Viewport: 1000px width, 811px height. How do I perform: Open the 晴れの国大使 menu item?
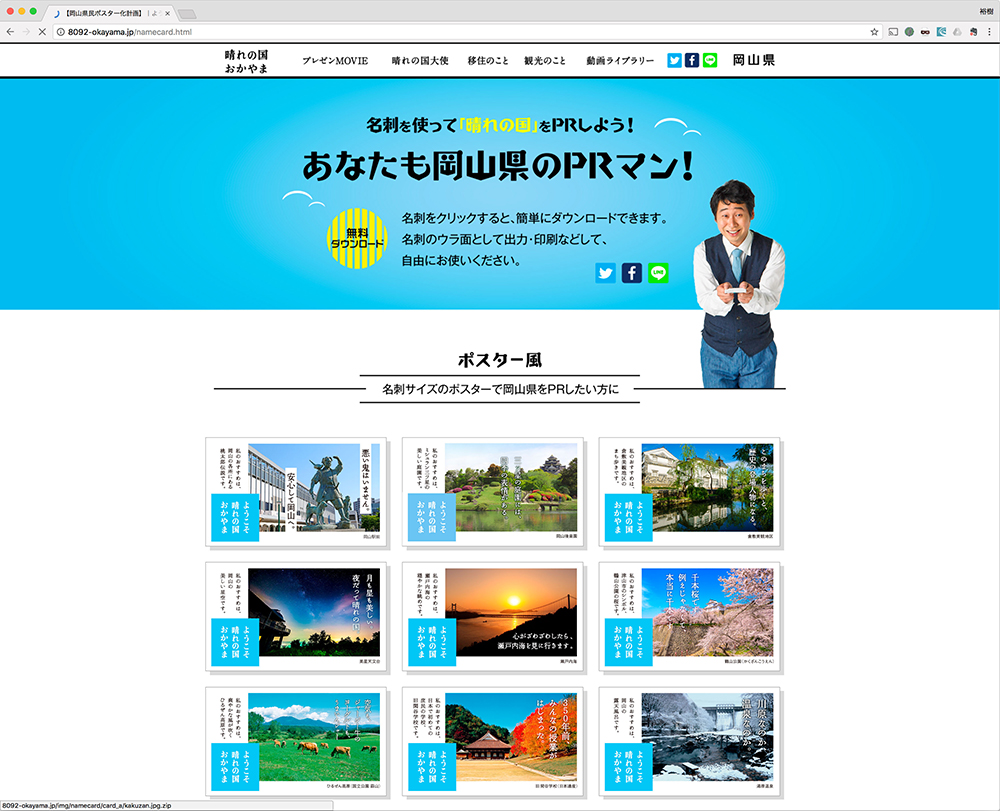tap(418, 61)
